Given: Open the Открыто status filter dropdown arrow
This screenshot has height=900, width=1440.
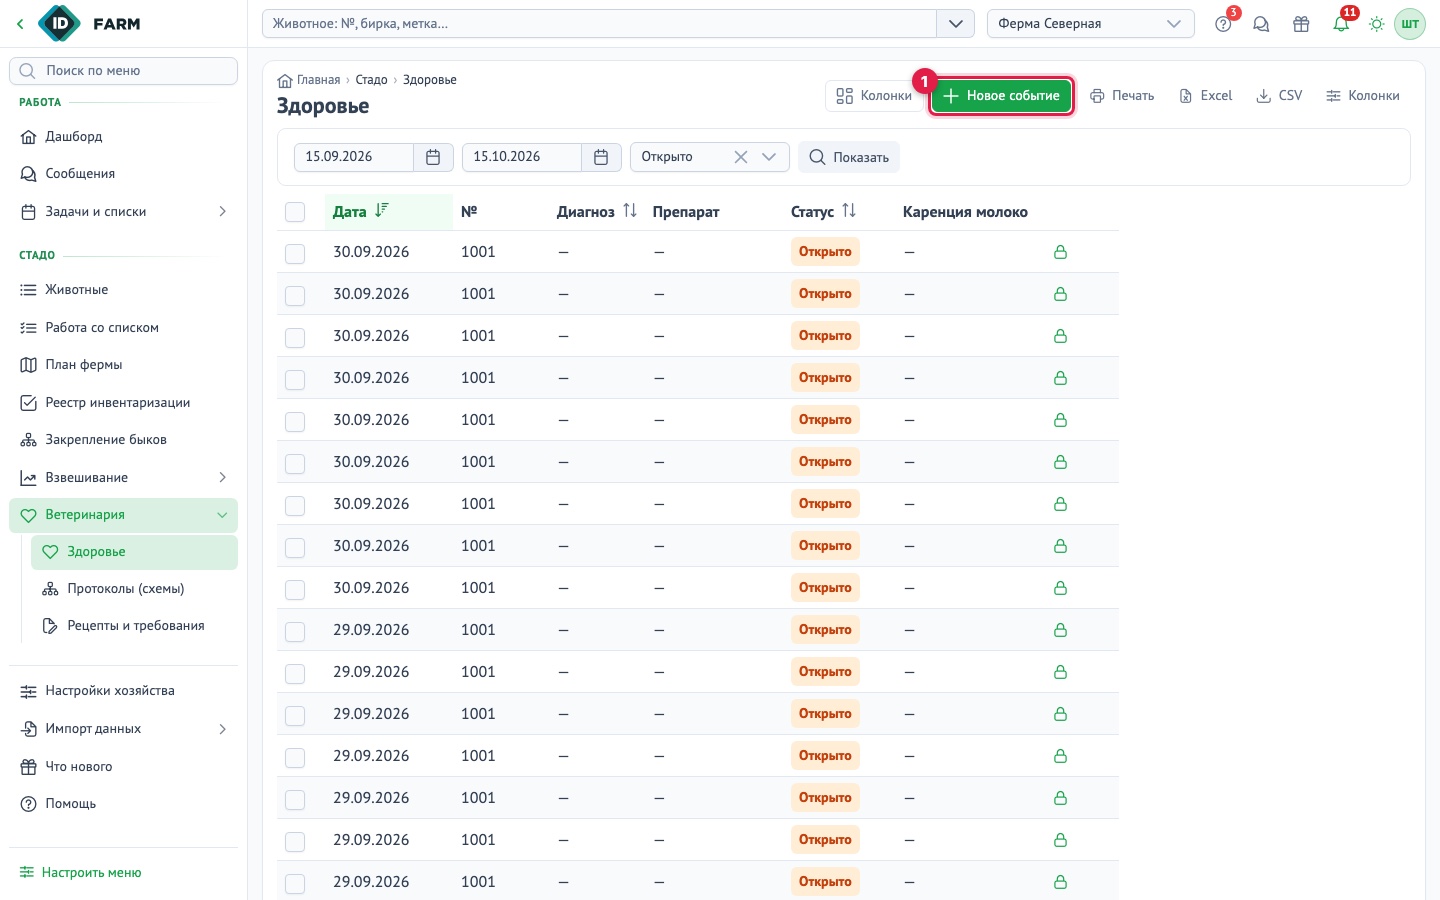Looking at the screenshot, I should pyautogui.click(x=769, y=157).
